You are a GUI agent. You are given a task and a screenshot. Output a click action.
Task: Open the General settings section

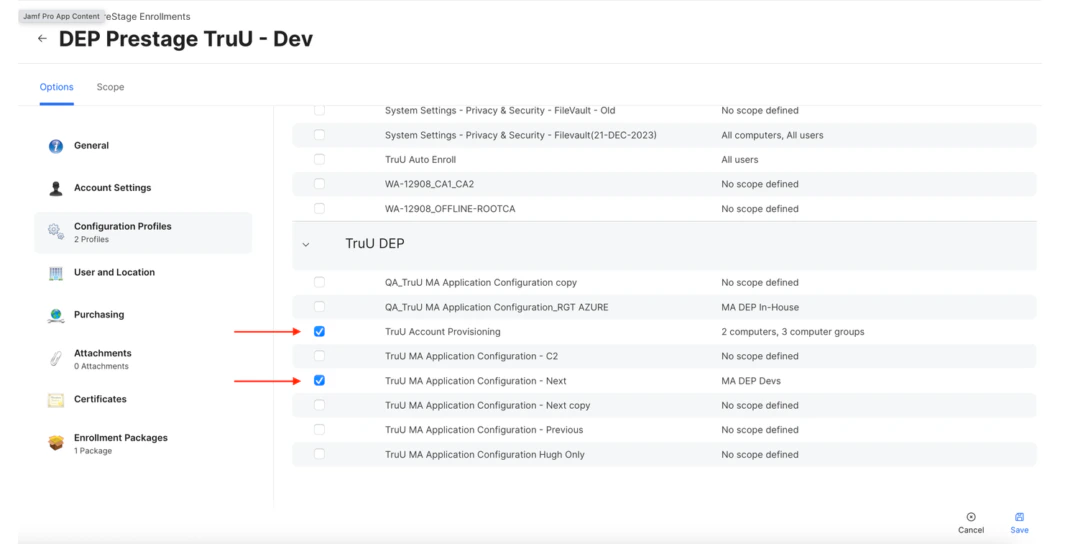coord(91,145)
